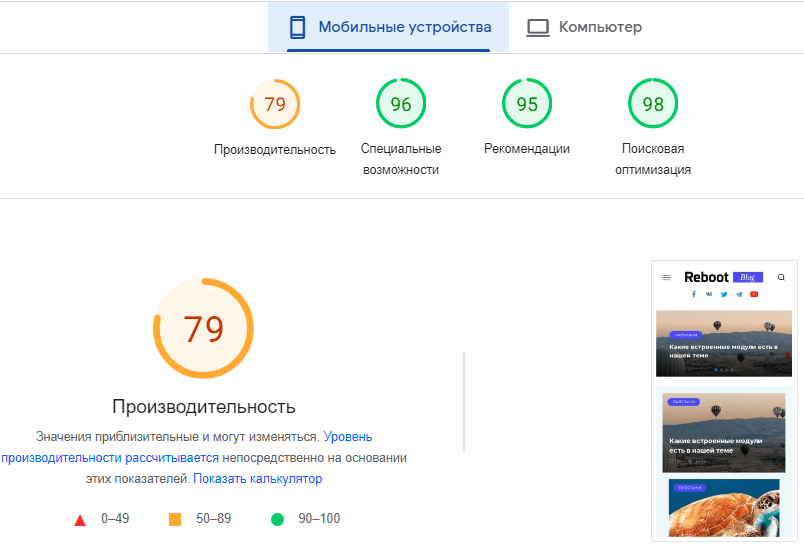Image resolution: width=804 pixels, height=546 pixels.
Task: Open the second balloon article card in the preview
Action: click(x=723, y=433)
